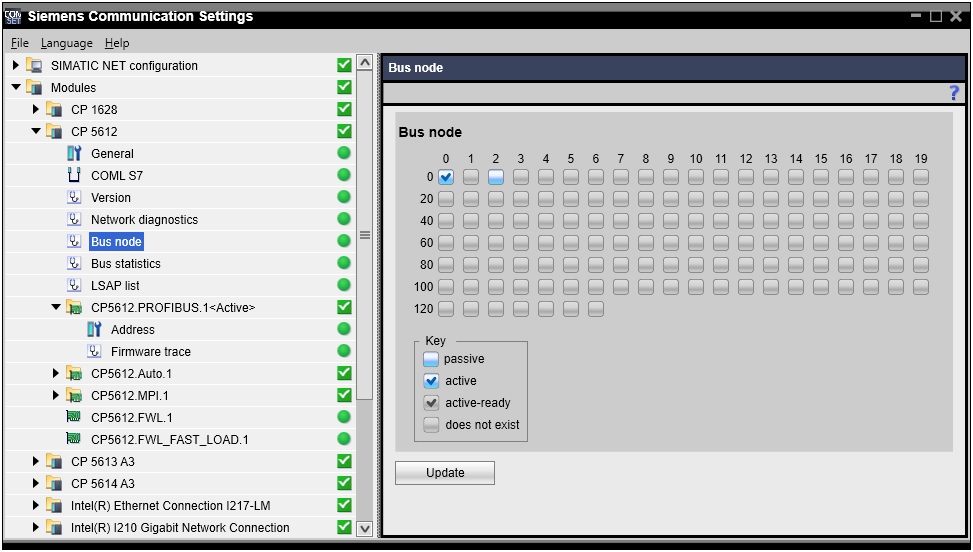This screenshot has width=973, height=552.
Task: Expand the CP 5614 A3 node
Action: point(35,483)
